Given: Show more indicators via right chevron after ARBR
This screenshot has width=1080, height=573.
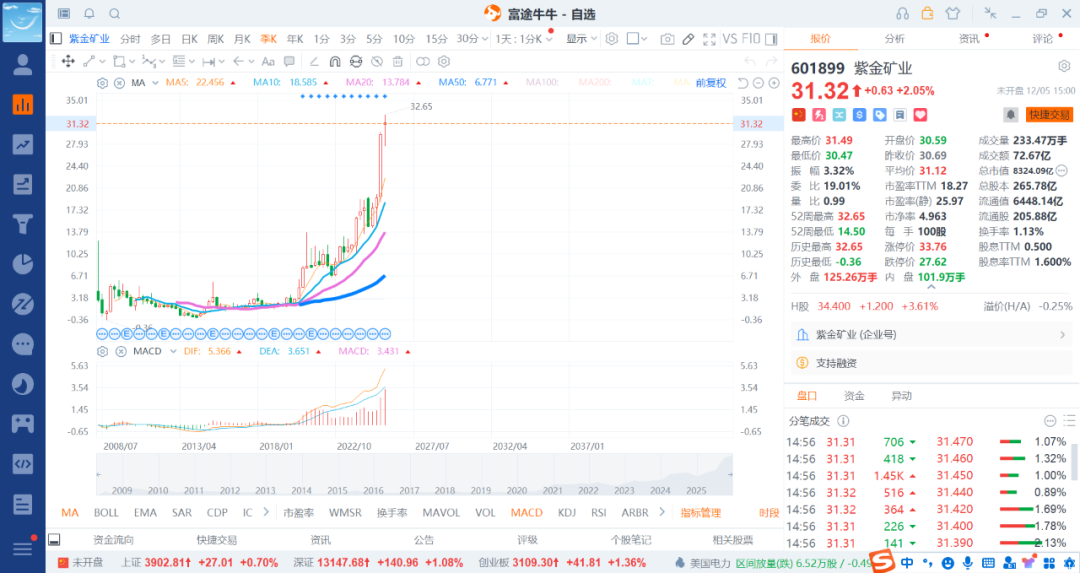Looking at the screenshot, I should click(662, 512).
